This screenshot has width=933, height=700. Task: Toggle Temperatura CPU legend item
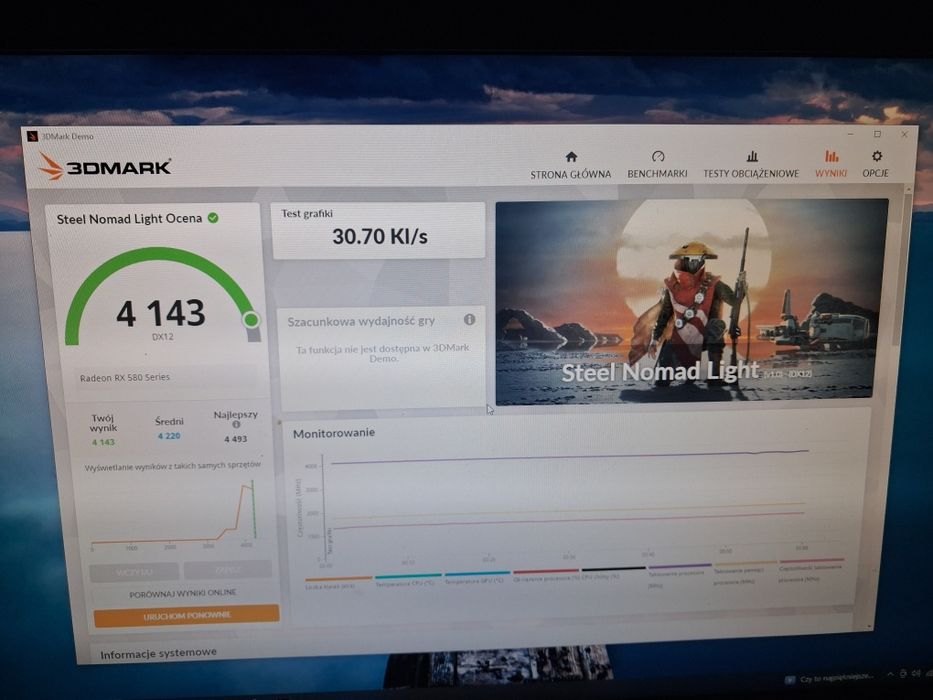tap(408, 580)
